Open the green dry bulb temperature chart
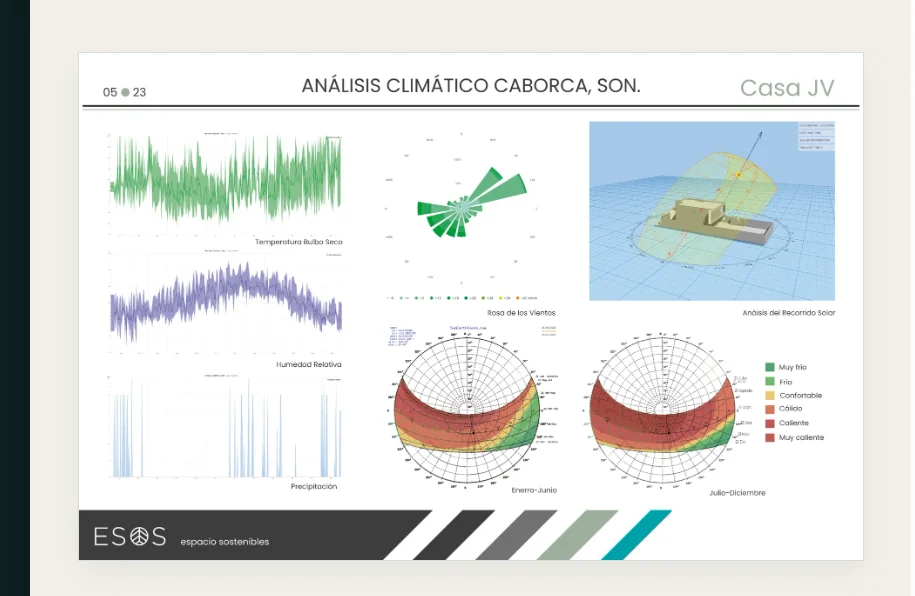 [x=225, y=183]
